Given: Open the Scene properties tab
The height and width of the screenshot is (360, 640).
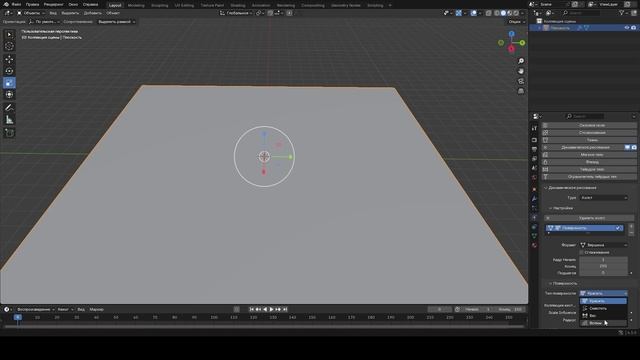Looking at the screenshot, I should coord(534,168).
